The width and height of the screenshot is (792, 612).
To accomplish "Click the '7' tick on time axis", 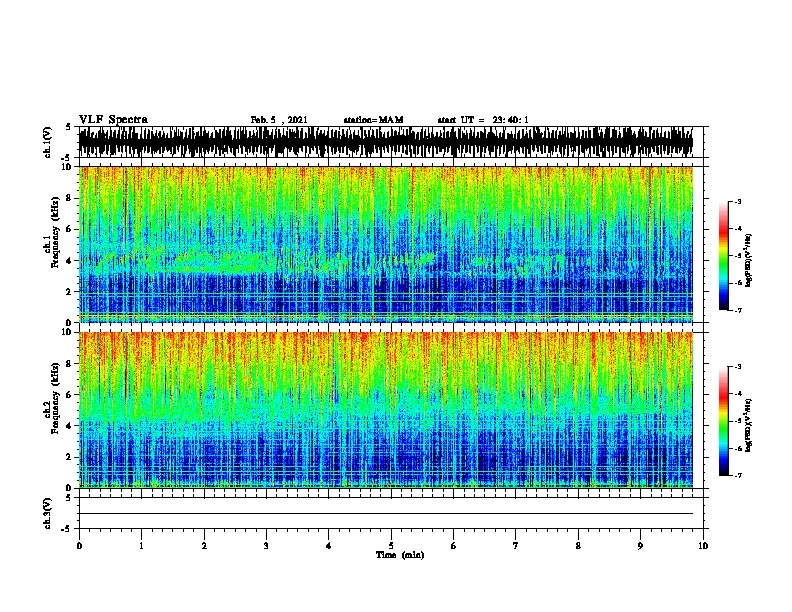I will coord(516,546).
